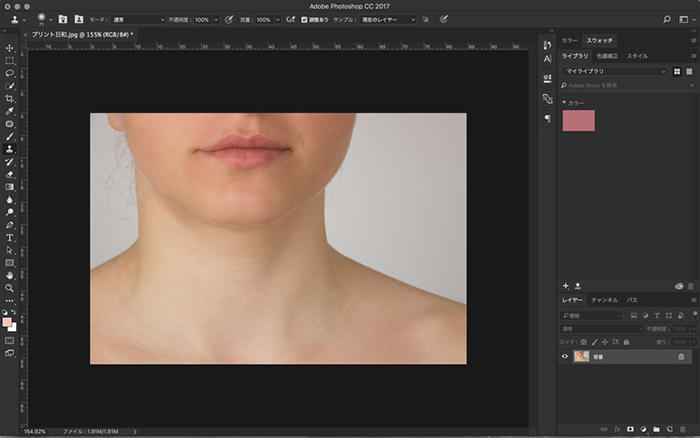Screen dimensions: 700x438
Task: Open the 流量 flow dropdown arrow
Action: (278, 20)
